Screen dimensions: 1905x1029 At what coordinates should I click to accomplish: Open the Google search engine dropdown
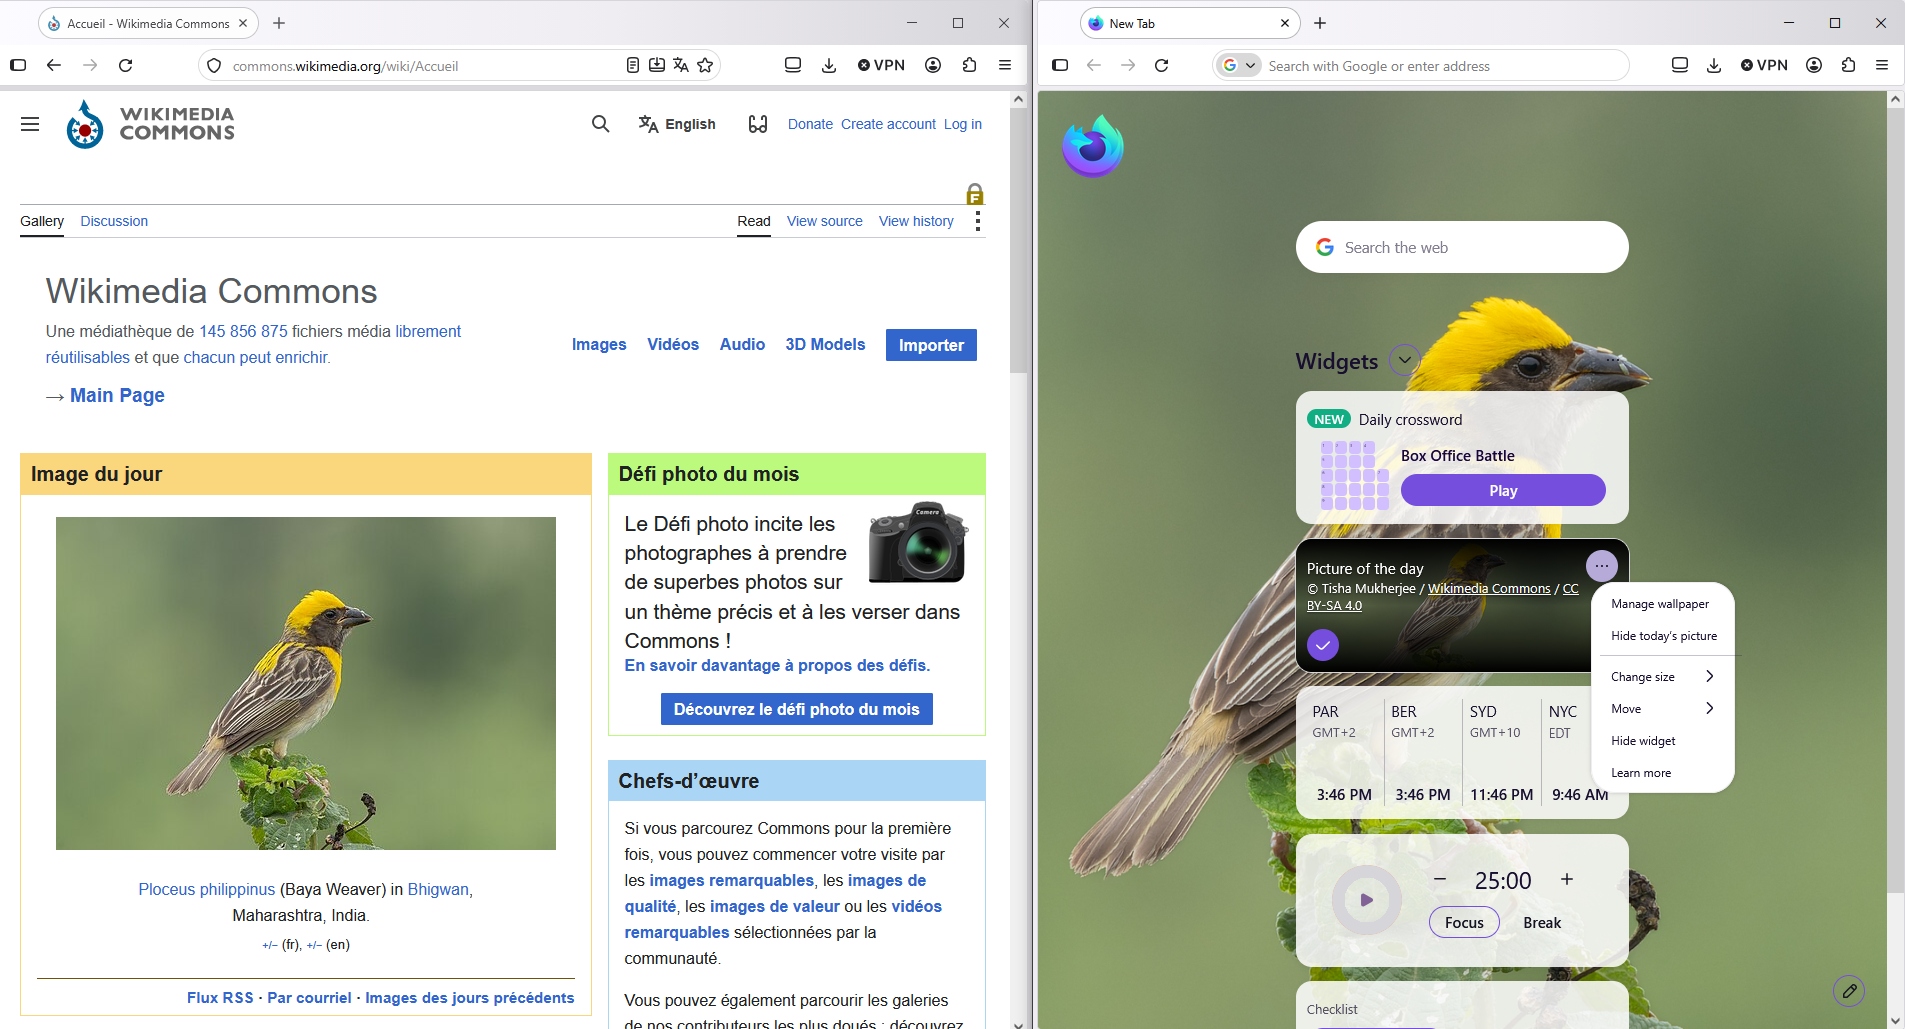(x=1239, y=65)
